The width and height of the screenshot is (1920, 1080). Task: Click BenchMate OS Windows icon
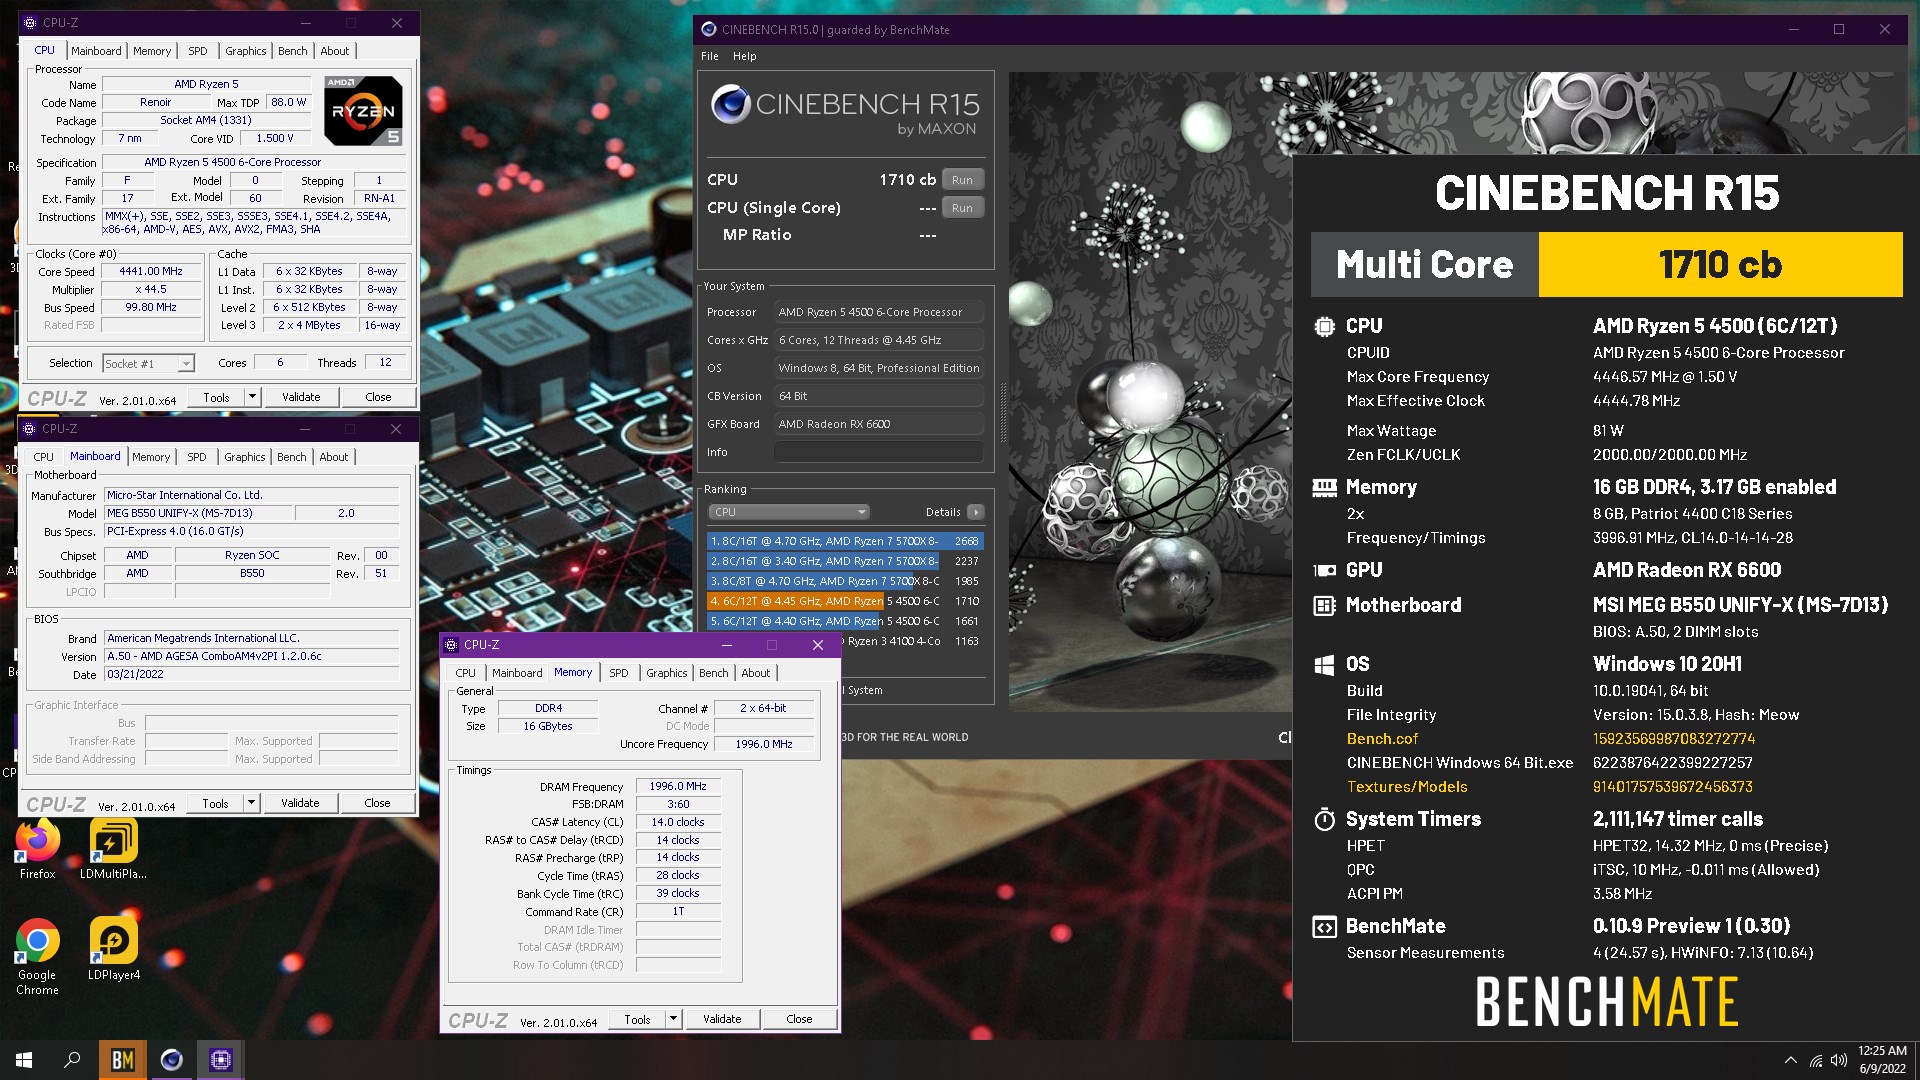1324,664
